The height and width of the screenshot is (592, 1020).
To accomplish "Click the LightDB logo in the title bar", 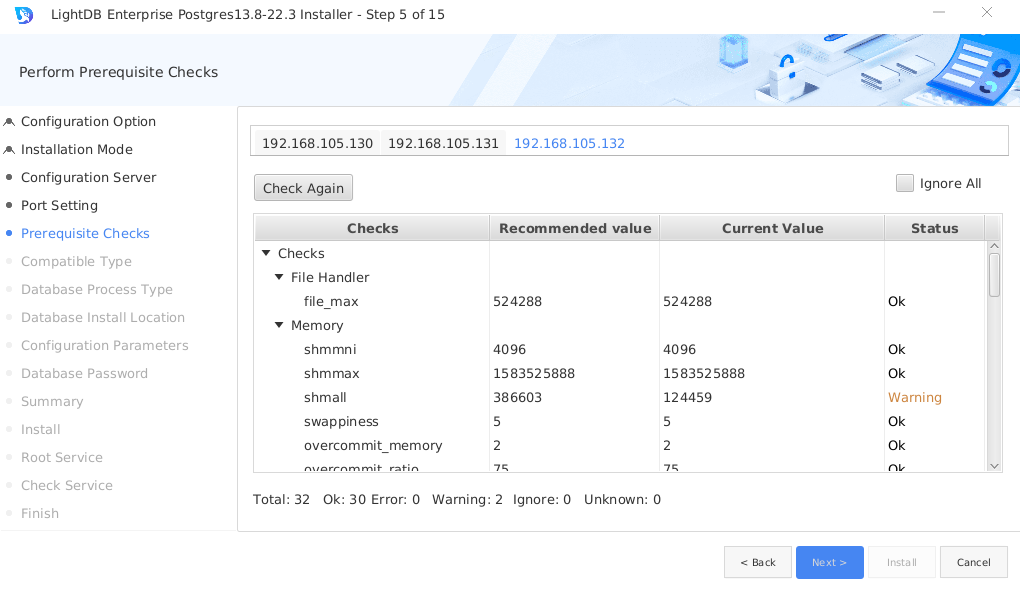I will click(x=22, y=14).
